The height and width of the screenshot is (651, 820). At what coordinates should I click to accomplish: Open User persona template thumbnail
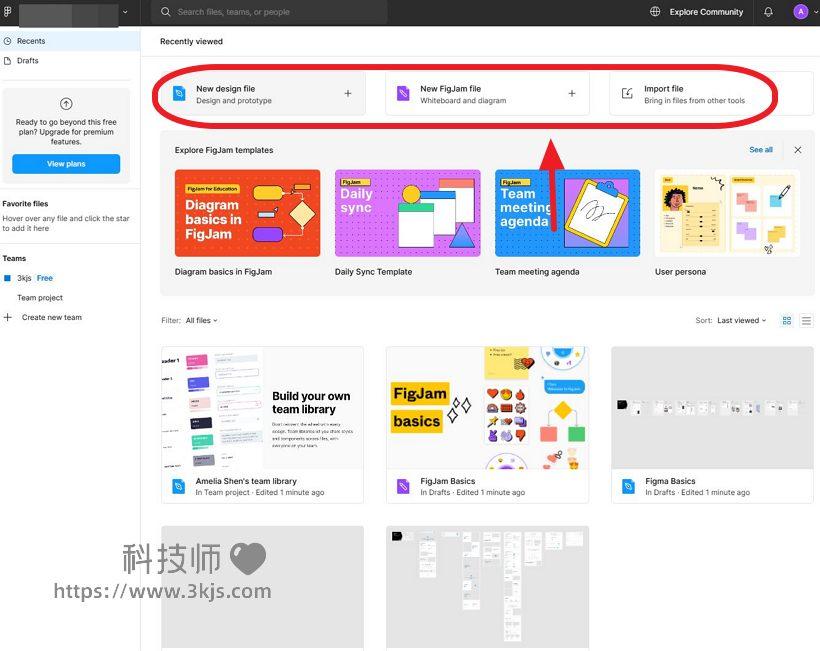pos(727,213)
